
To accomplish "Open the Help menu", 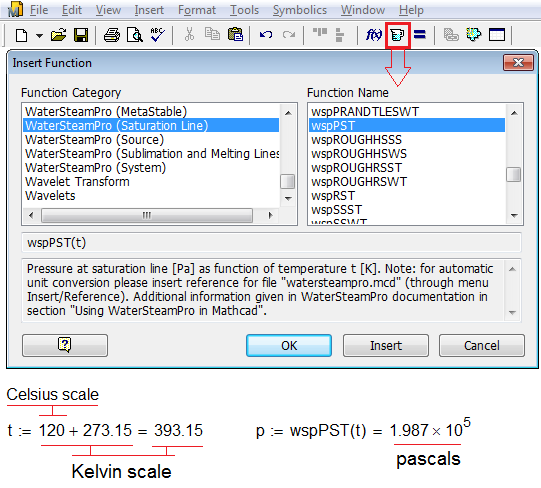I will (x=411, y=10).
